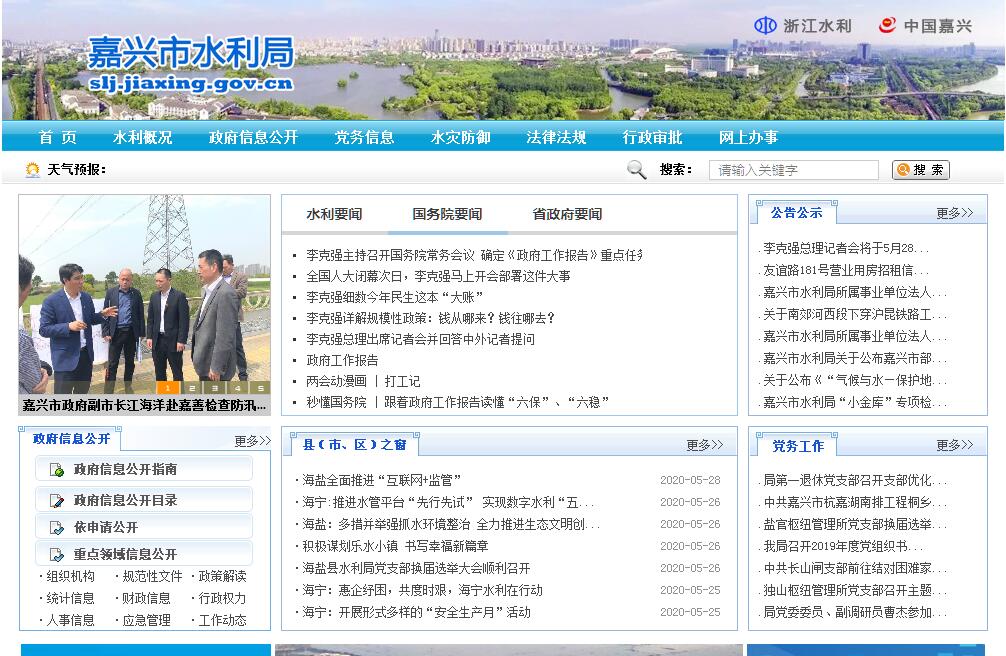The height and width of the screenshot is (656, 1006).
Task: Open the 水灾防御 navigation menu
Action: point(460,137)
